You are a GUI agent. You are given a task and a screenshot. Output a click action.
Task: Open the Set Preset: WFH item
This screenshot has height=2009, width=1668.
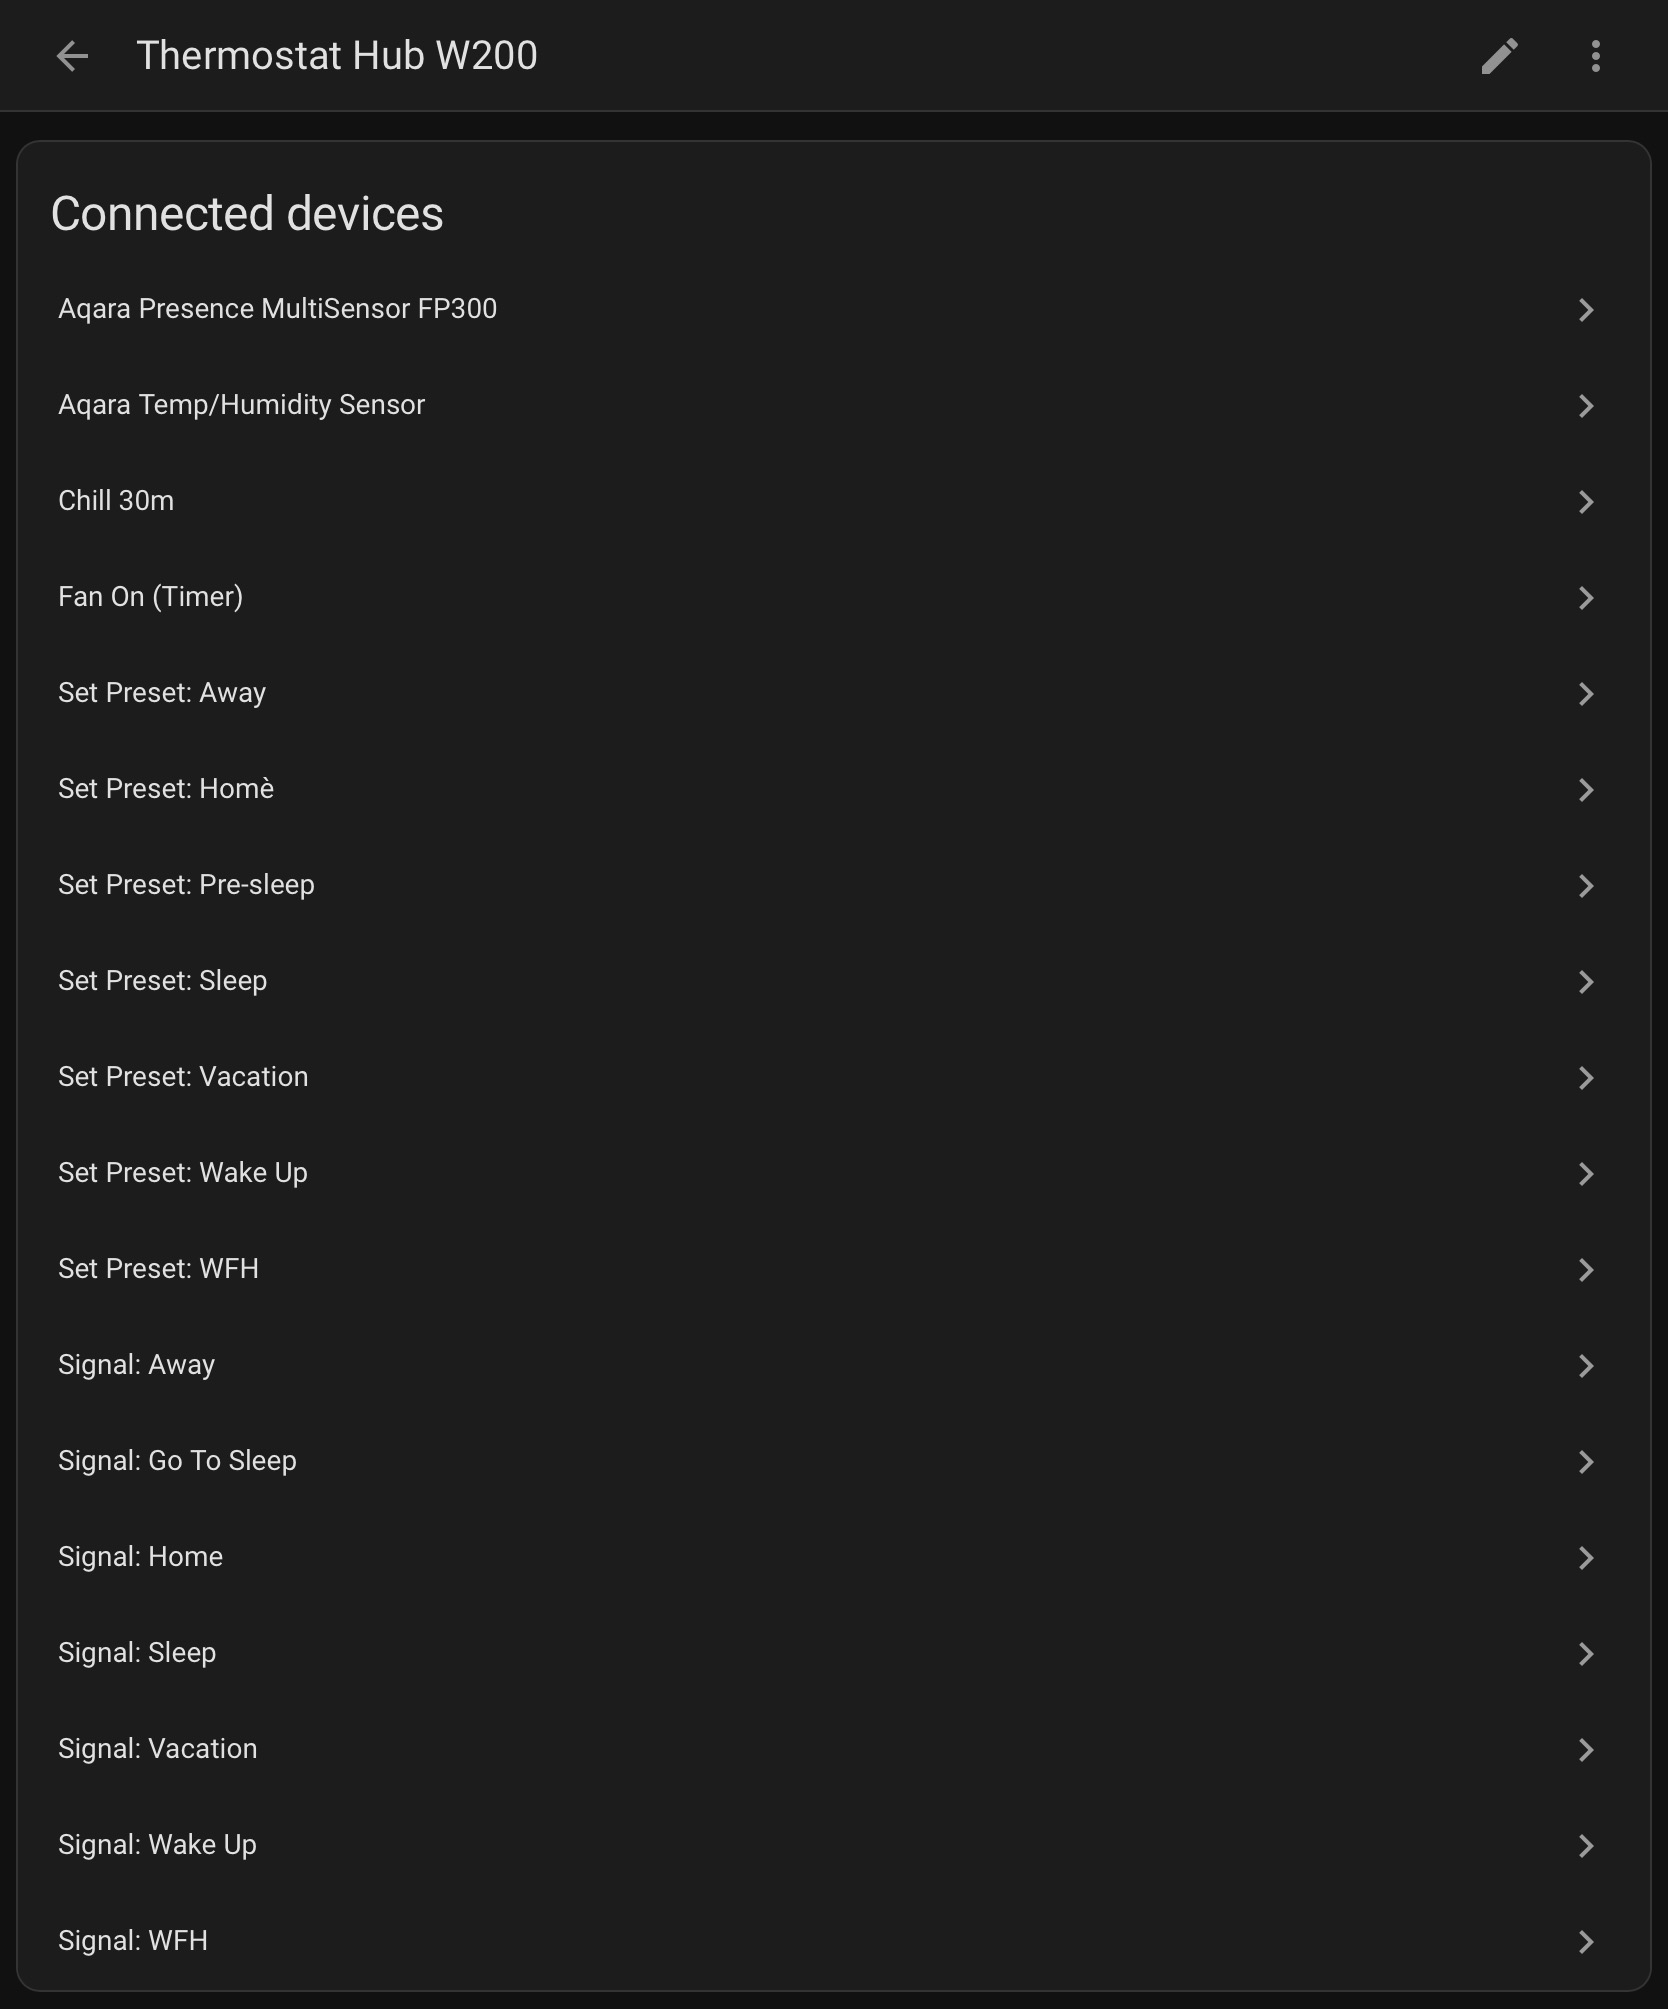coord(158,1269)
